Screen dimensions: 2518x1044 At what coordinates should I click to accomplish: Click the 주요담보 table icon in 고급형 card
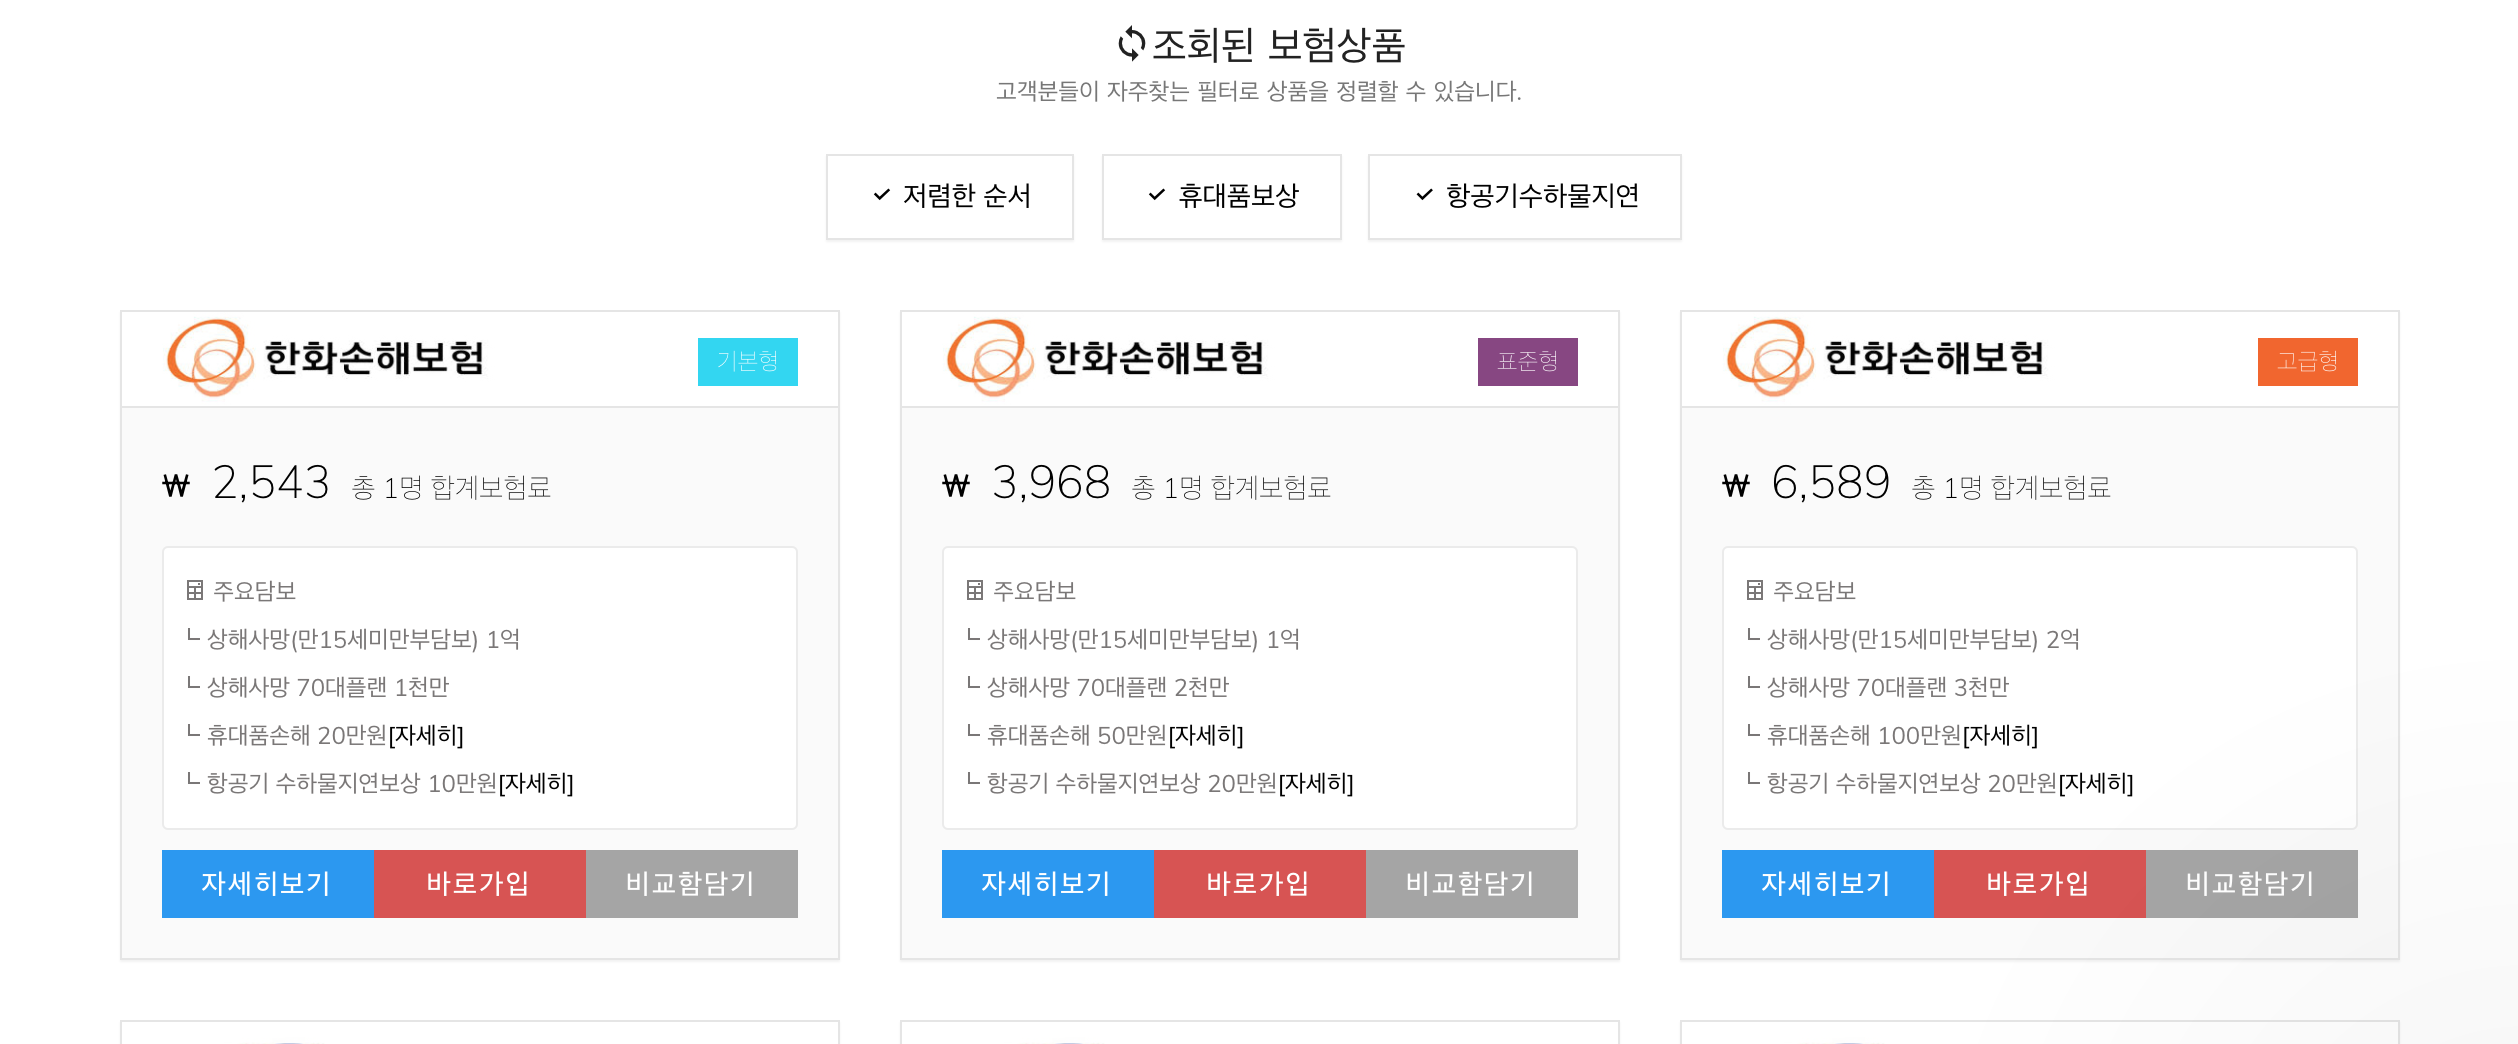1755,590
